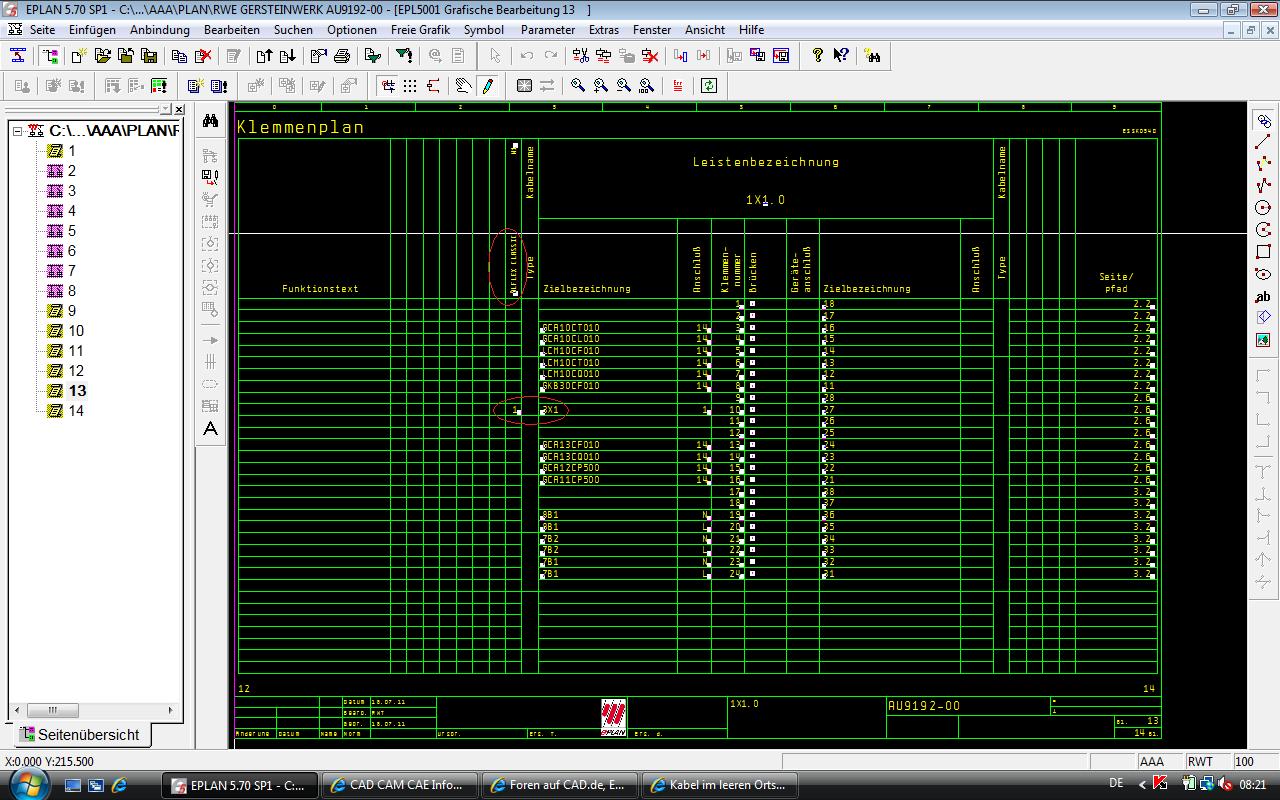Select the circle drawing tool in right toolbar
Viewport: 1280px width, 800px height.
[1263, 208]
